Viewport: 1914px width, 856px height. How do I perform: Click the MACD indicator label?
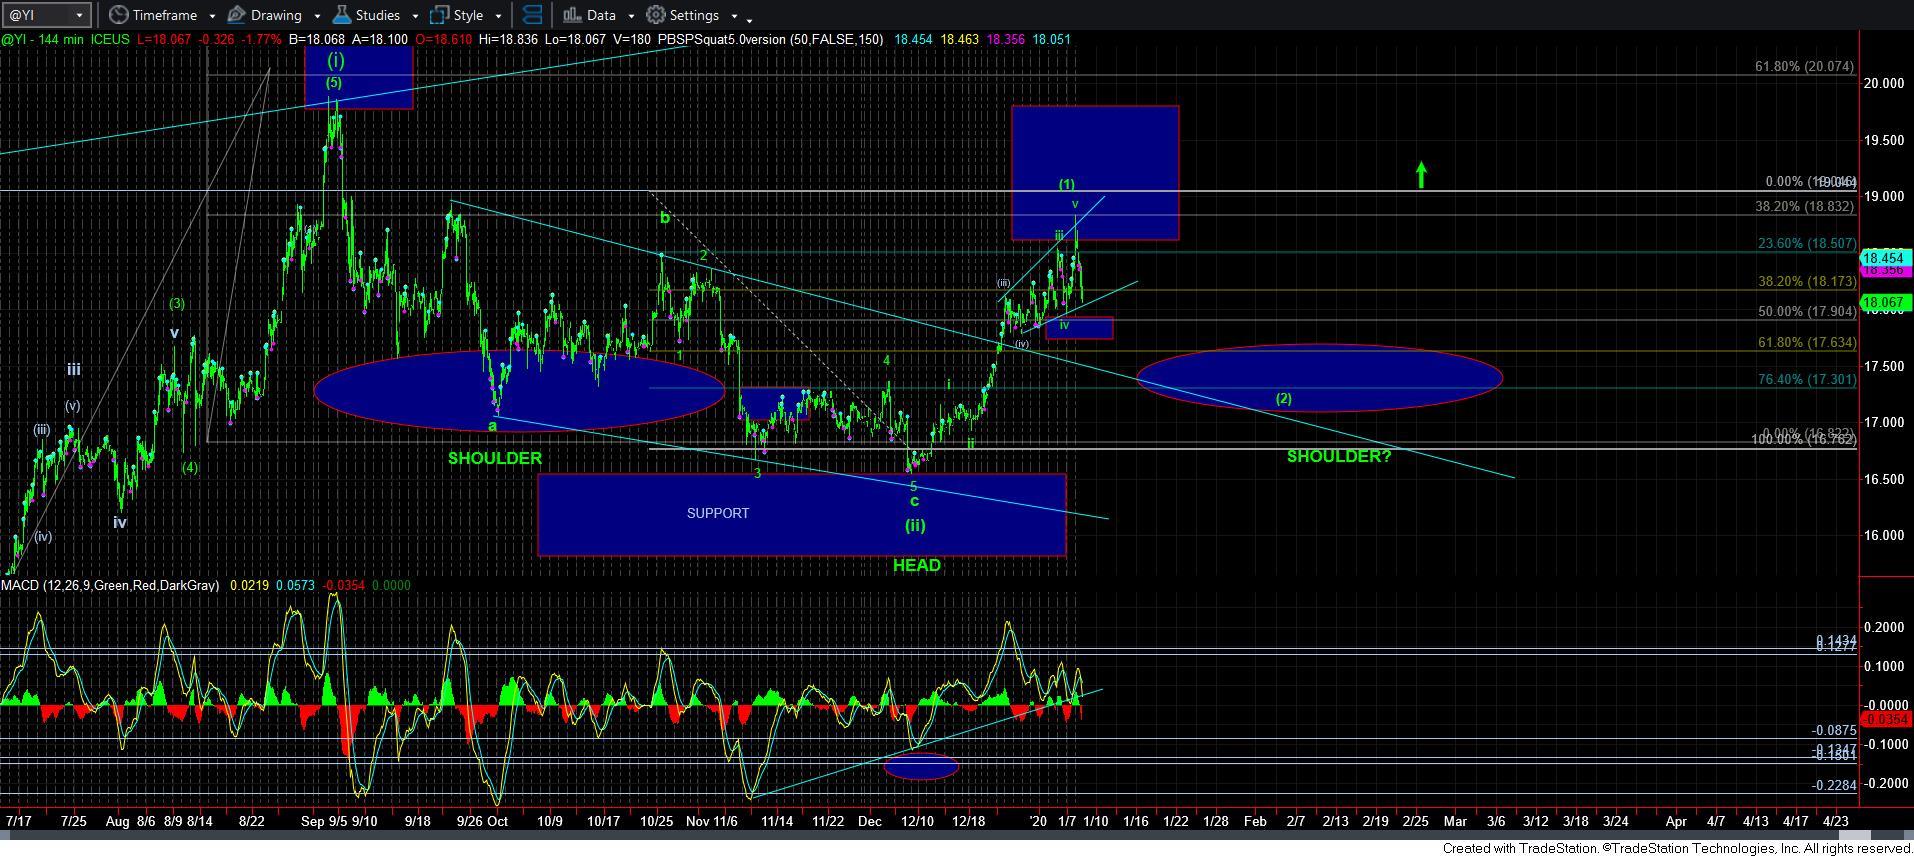pyautogui.click(x=110, y=585)
